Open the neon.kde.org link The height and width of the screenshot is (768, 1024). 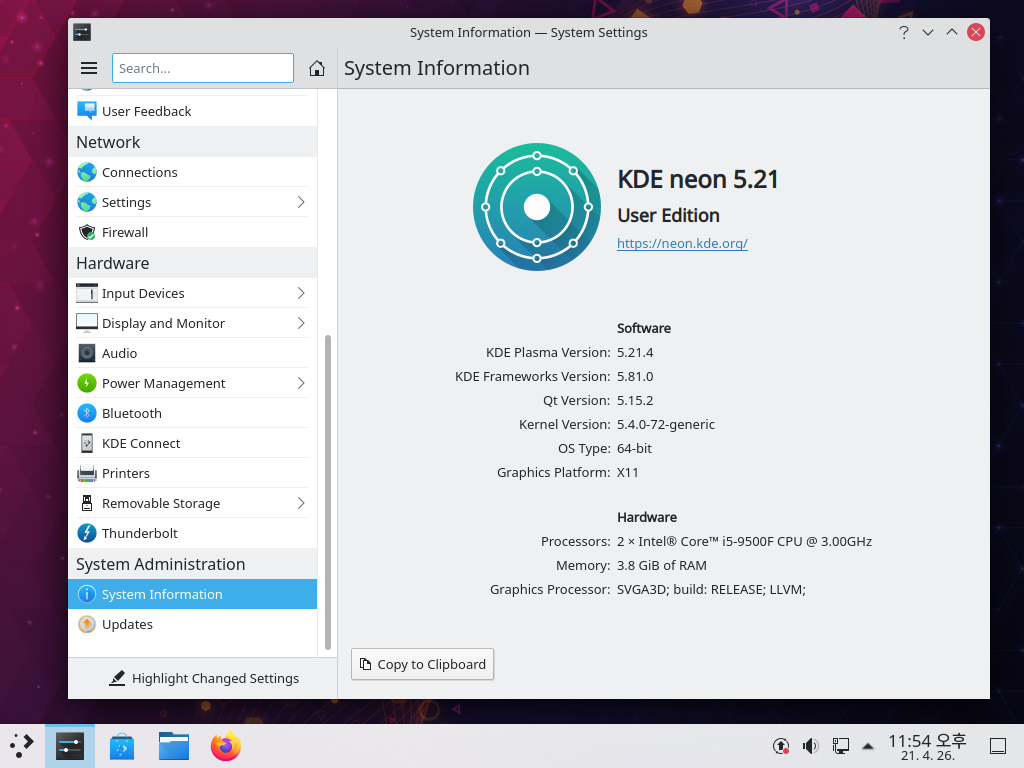[682, 243]
